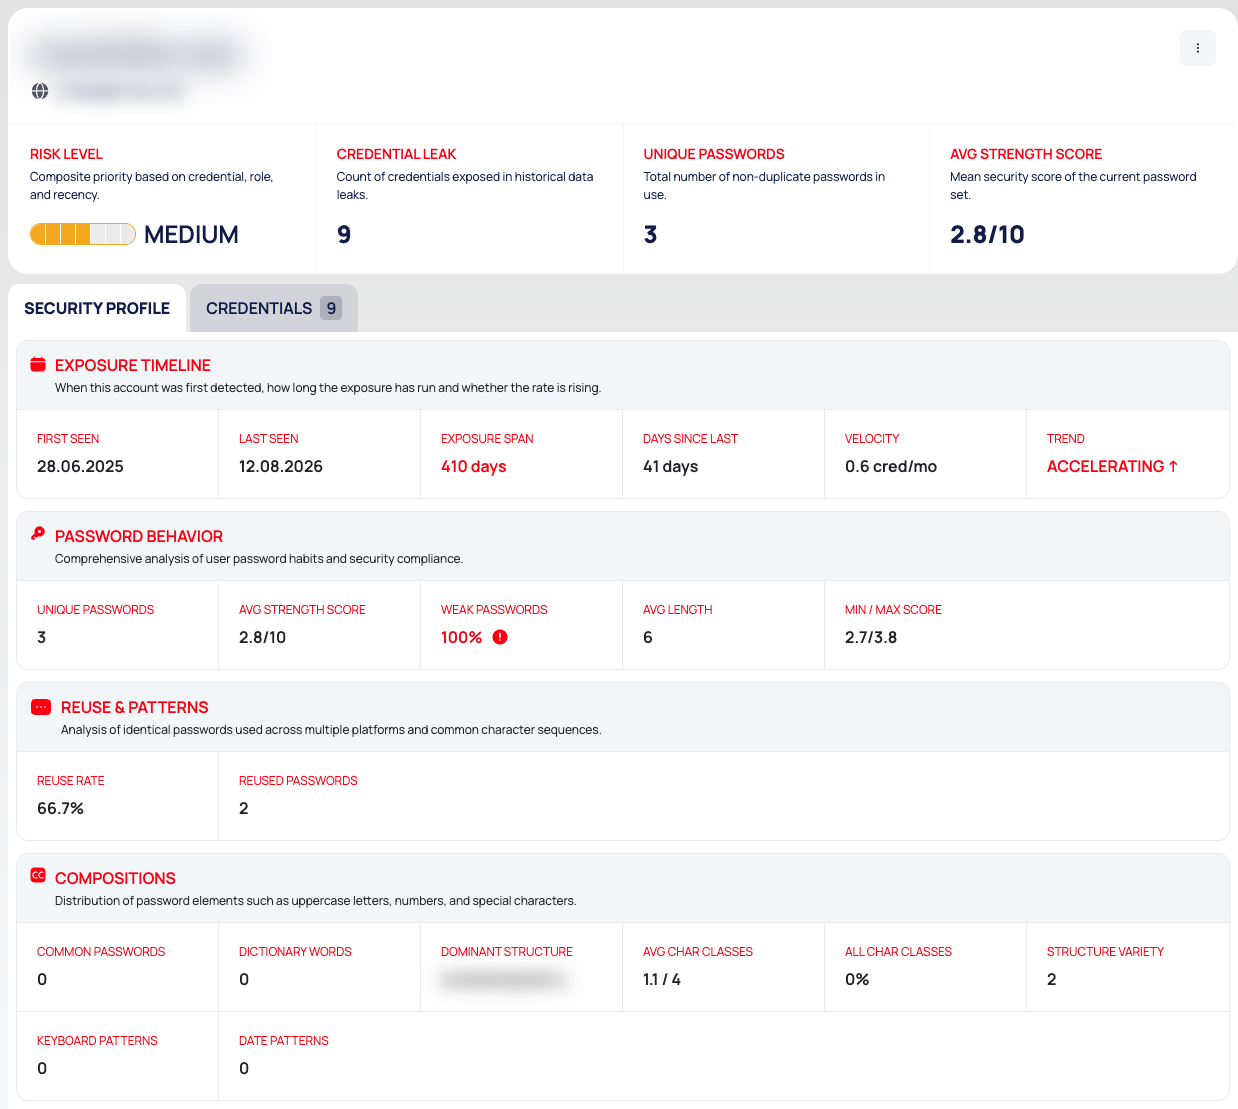Screen dimensions: 1238x1109
Task: Click the All Char Classes 0% value
Action: [857, 979]
